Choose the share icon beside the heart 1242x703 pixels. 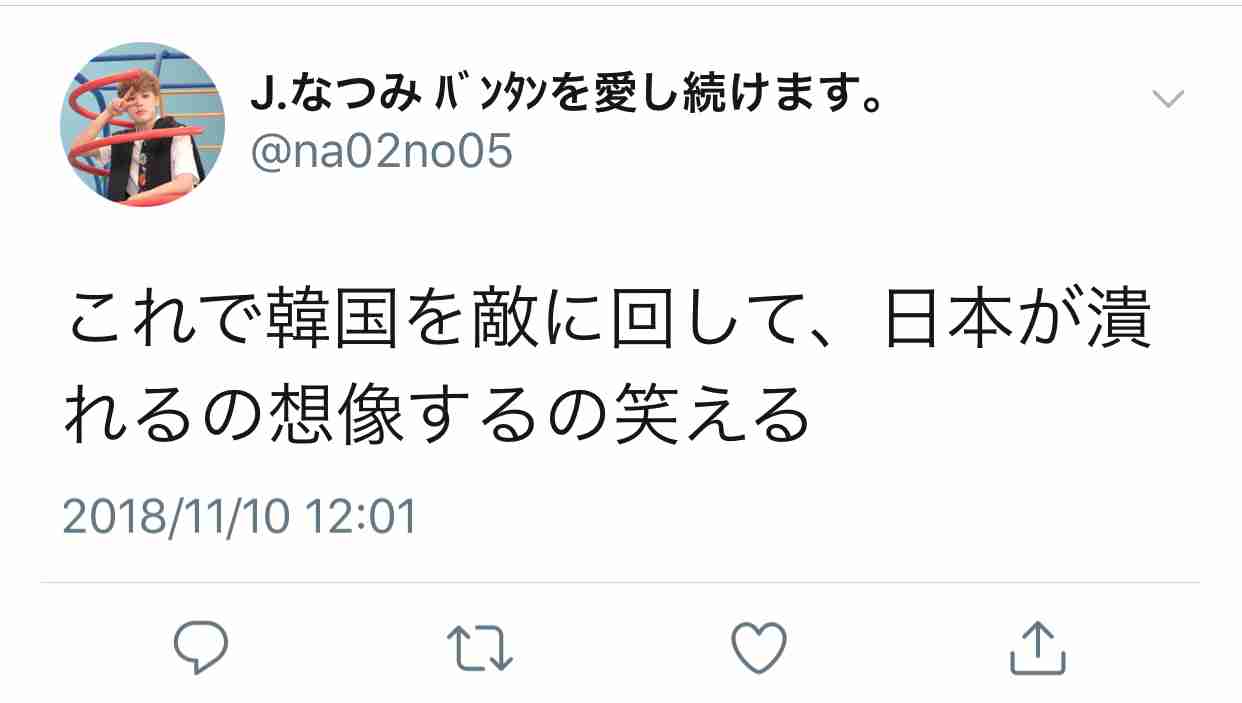(1038, 648)
